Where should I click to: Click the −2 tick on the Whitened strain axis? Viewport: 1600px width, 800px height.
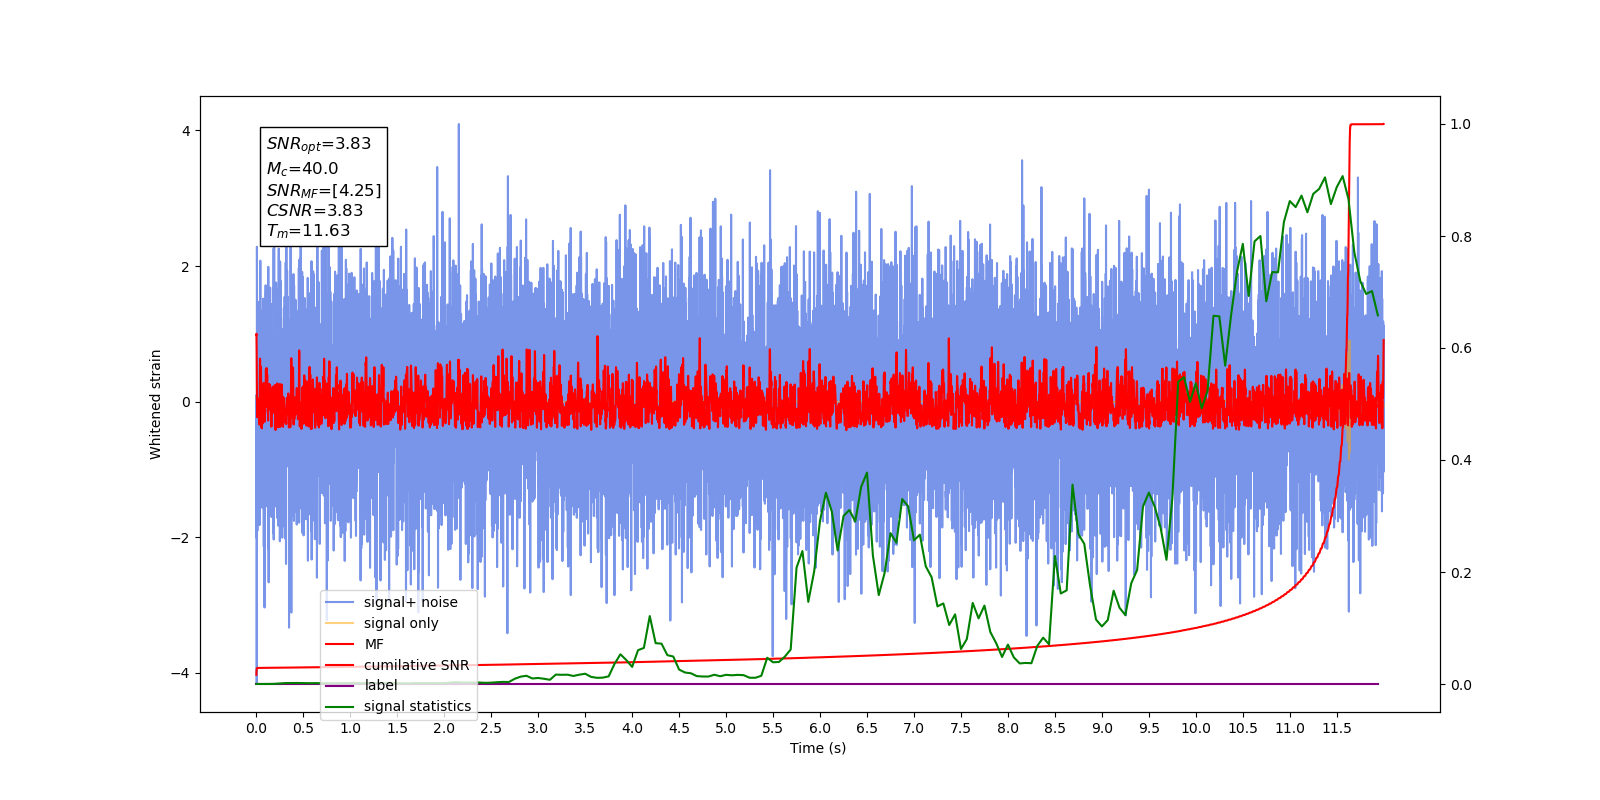tap(180, 538)
